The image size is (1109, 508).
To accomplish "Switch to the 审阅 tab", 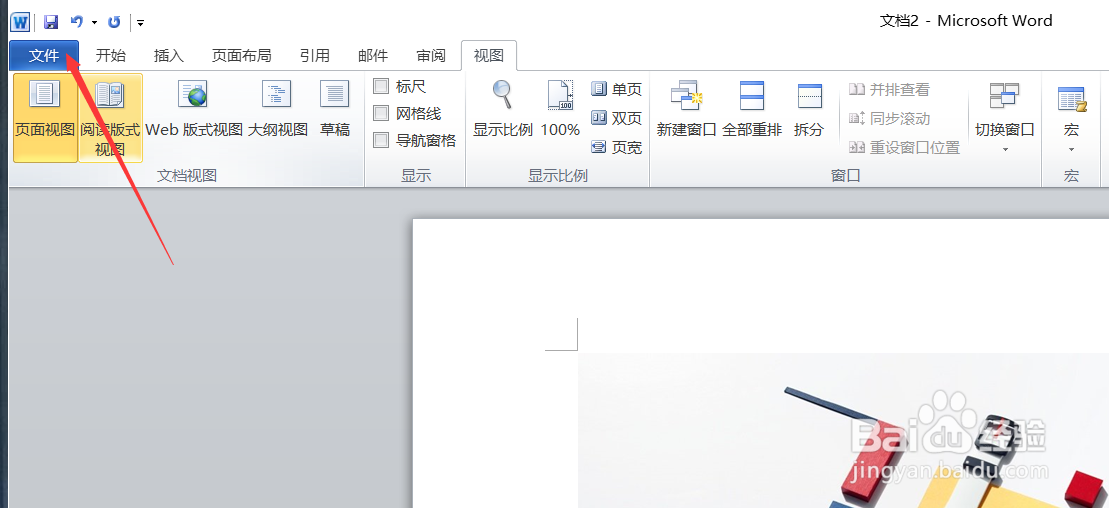I will (x=431, y=56).
